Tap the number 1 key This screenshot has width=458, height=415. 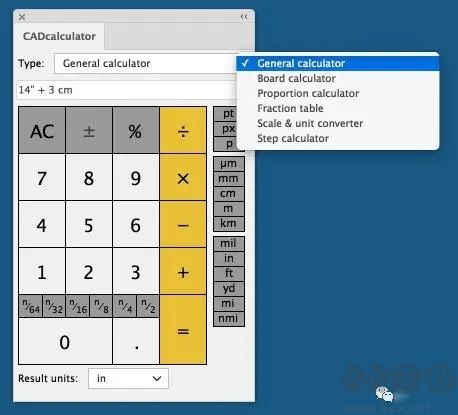(x=42, y=271)
